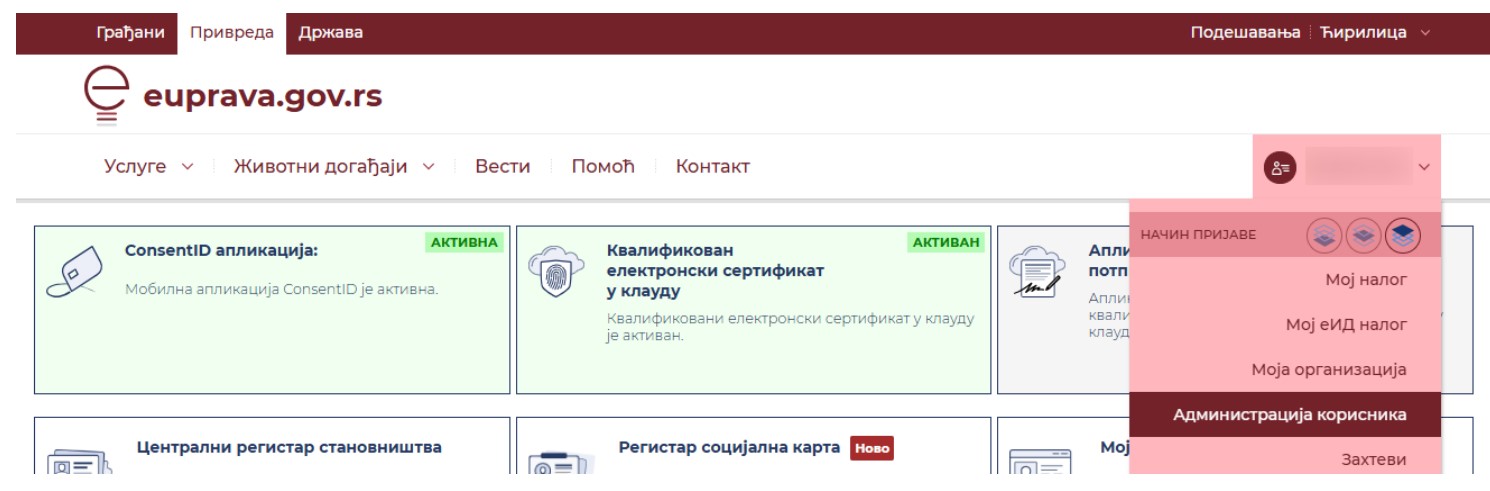Switch to the Грађани tab
Screen dimensions: 1490x491
click(x=130, y=33)
